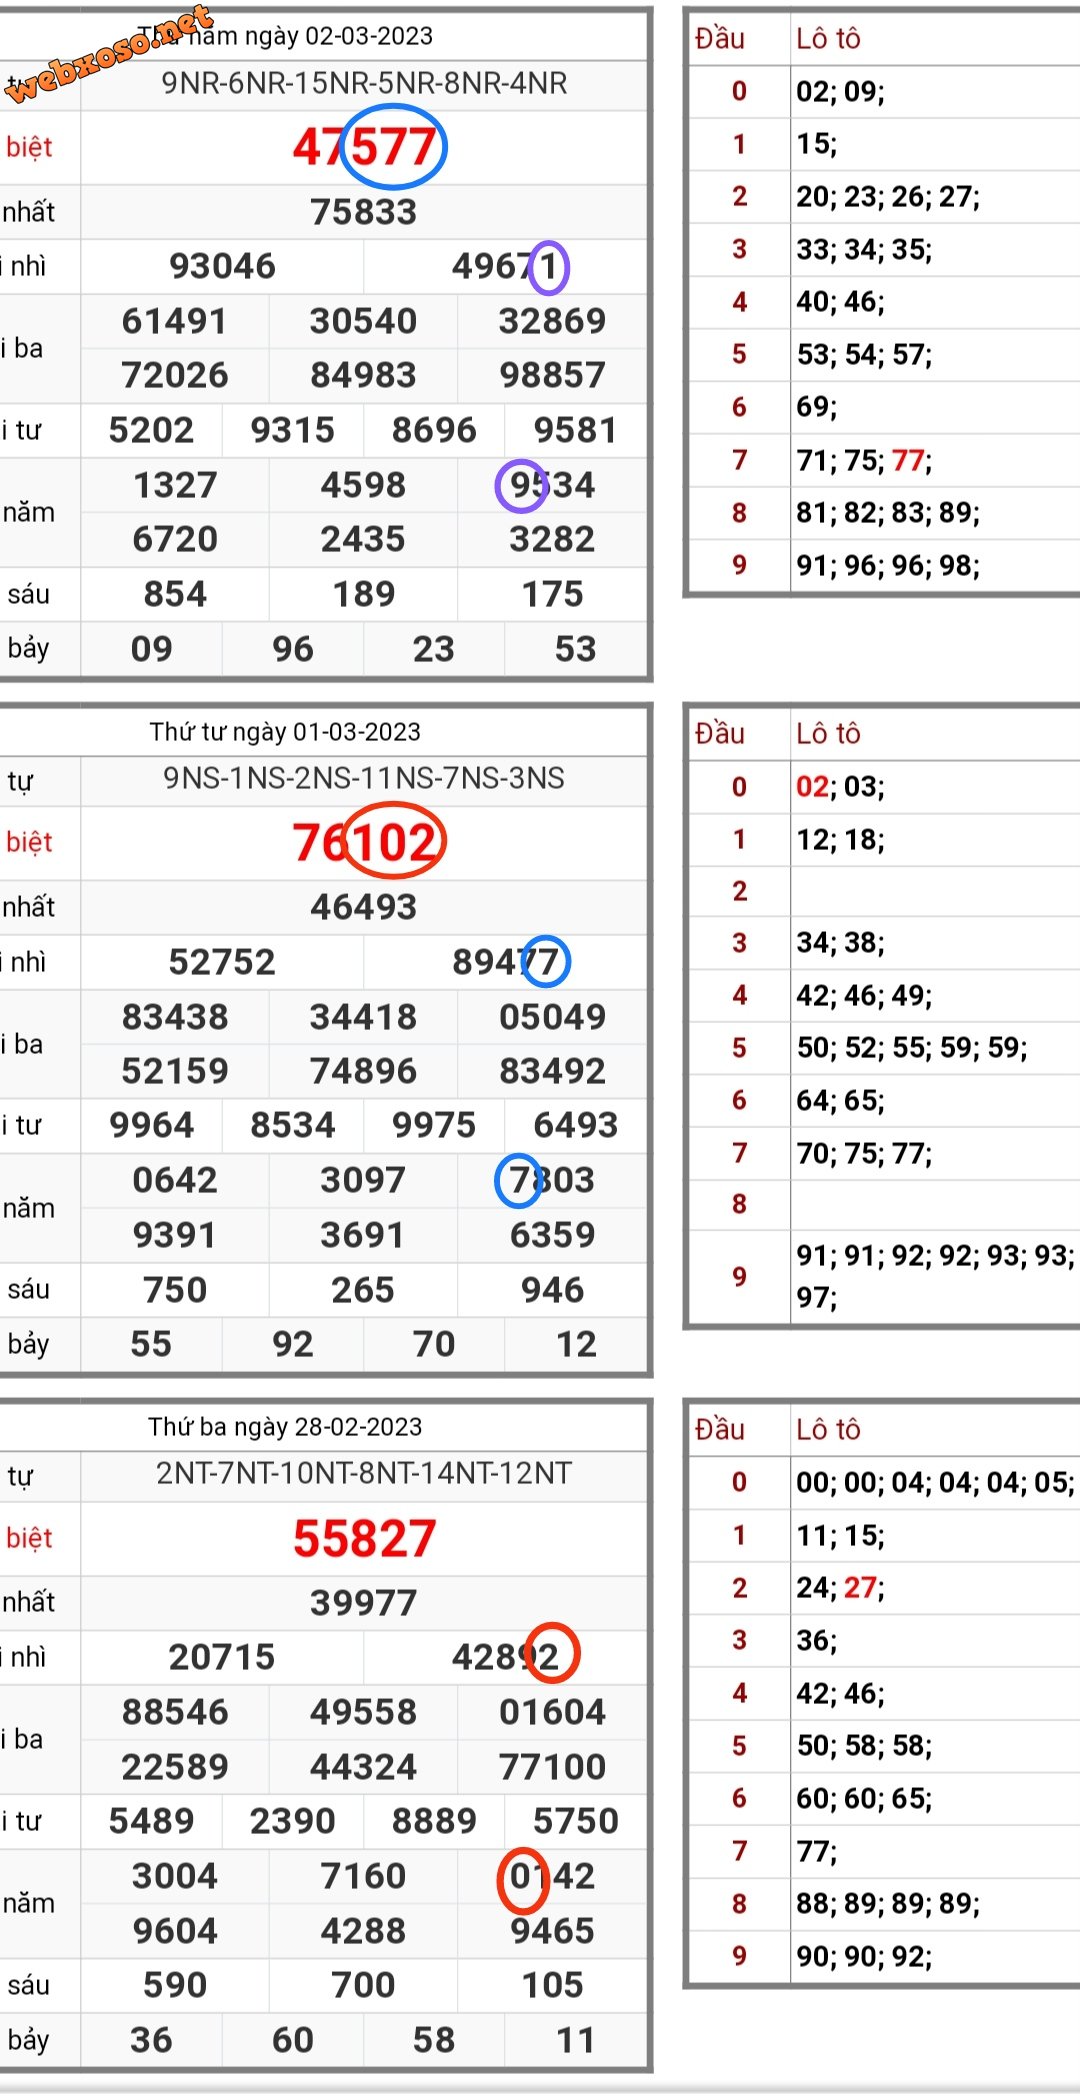This screenshot has width=1080, height=2096.
Task: Click the number 3004
Action: (x=175, y=1876)
